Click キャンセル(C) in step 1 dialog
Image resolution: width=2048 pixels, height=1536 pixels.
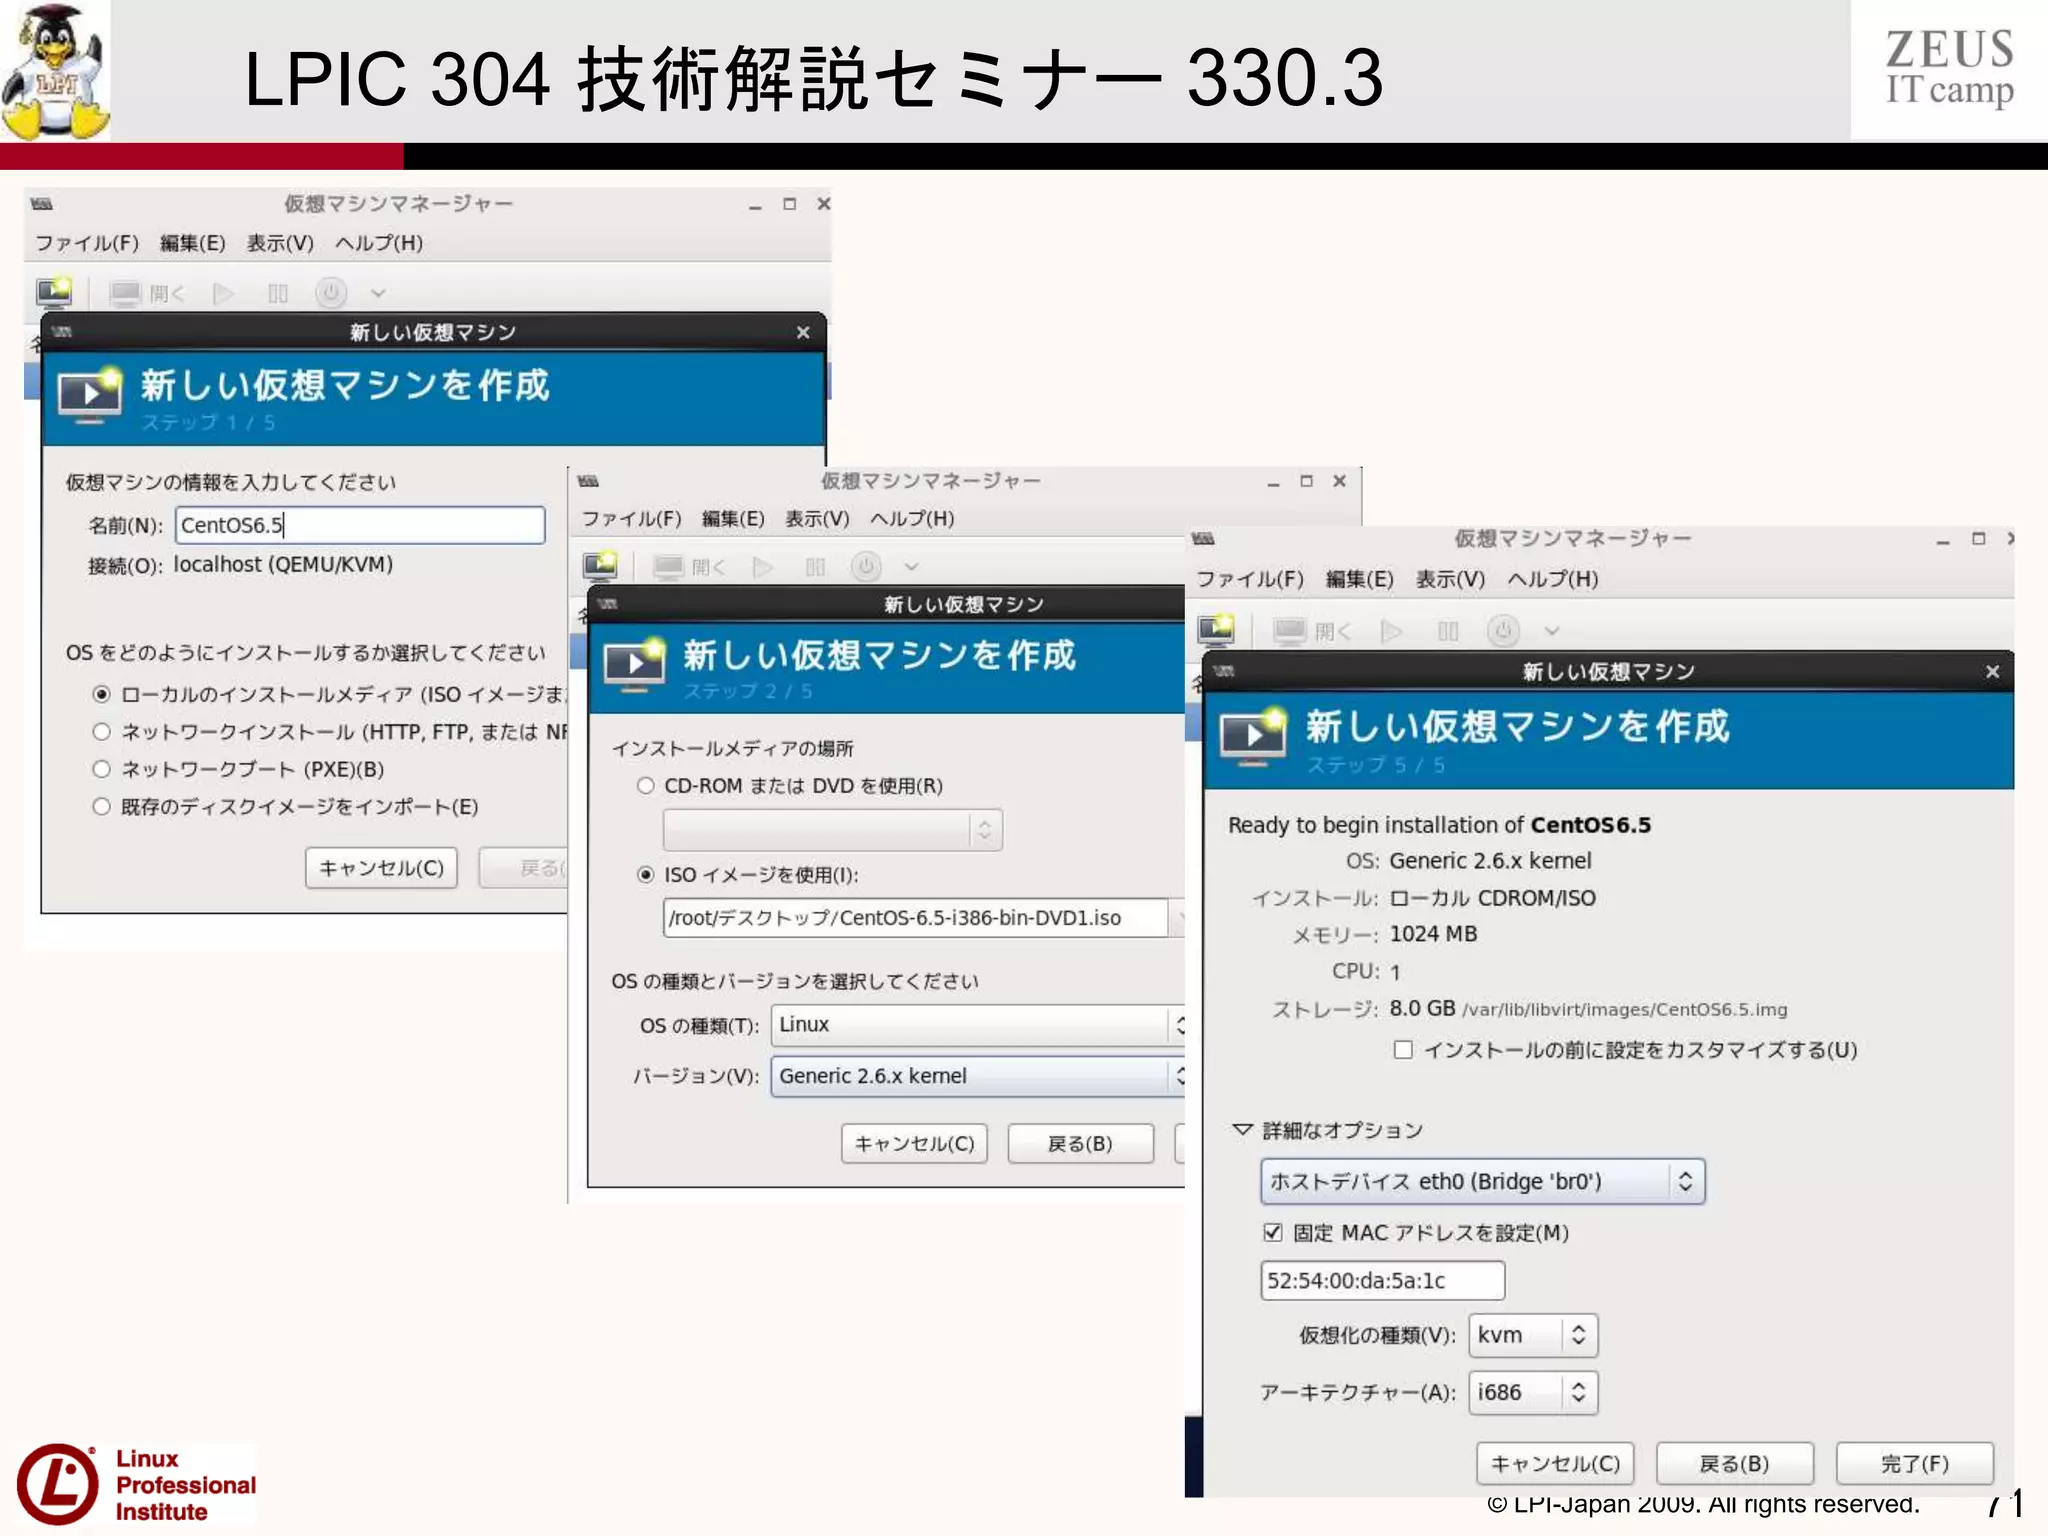[x=381, y=867]
